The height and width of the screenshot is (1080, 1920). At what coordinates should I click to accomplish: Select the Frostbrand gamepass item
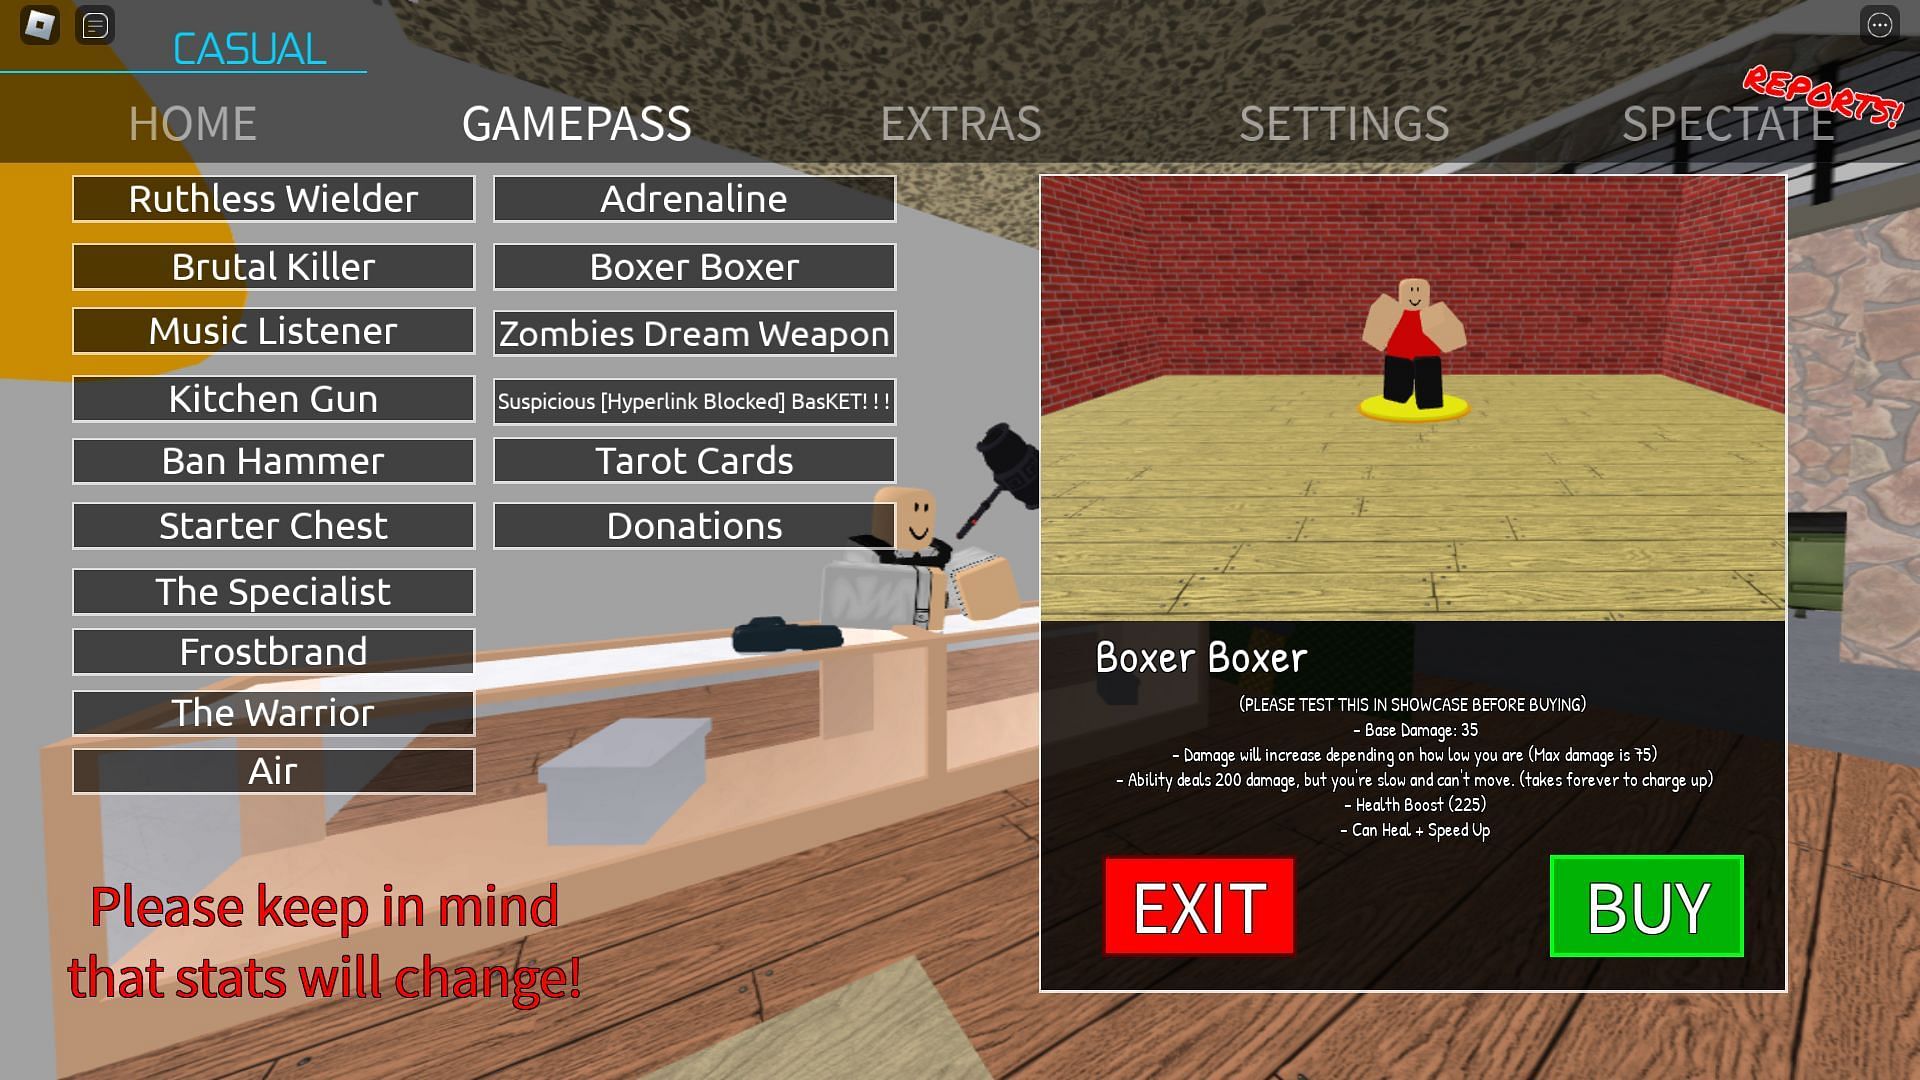tap(273, 650)
